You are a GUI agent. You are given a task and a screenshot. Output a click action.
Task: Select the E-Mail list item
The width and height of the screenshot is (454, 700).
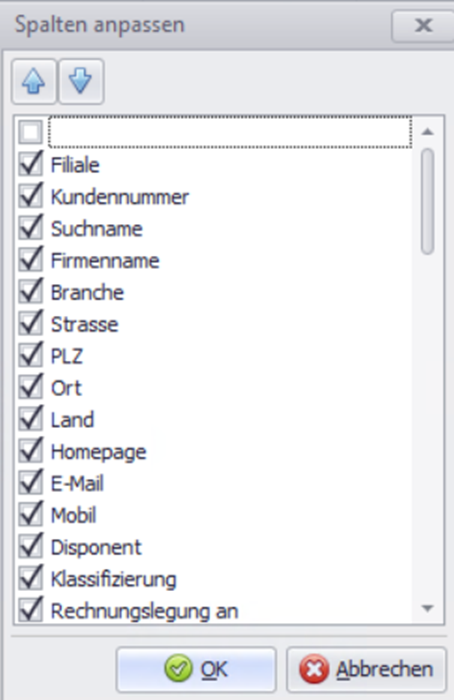point(77,483)
